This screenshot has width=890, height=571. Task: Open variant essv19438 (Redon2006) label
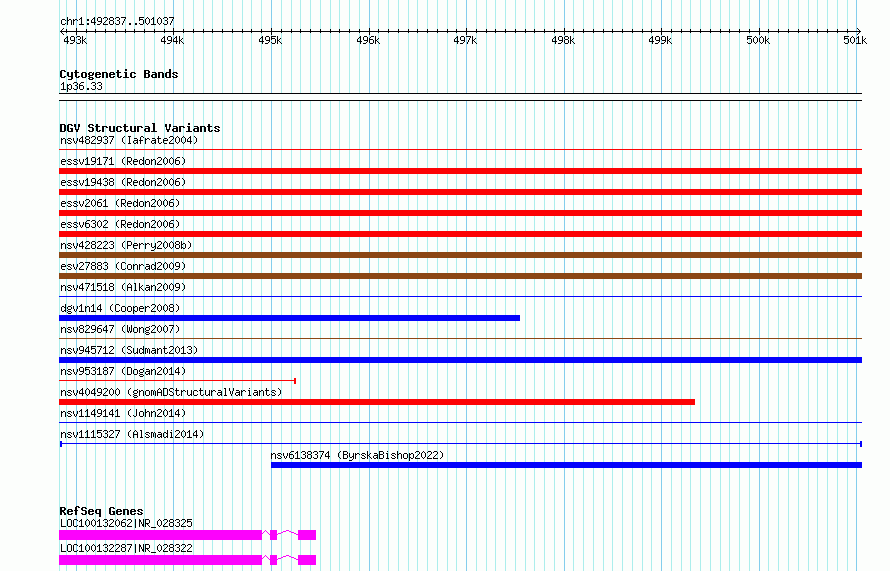[x=123, y=182]
